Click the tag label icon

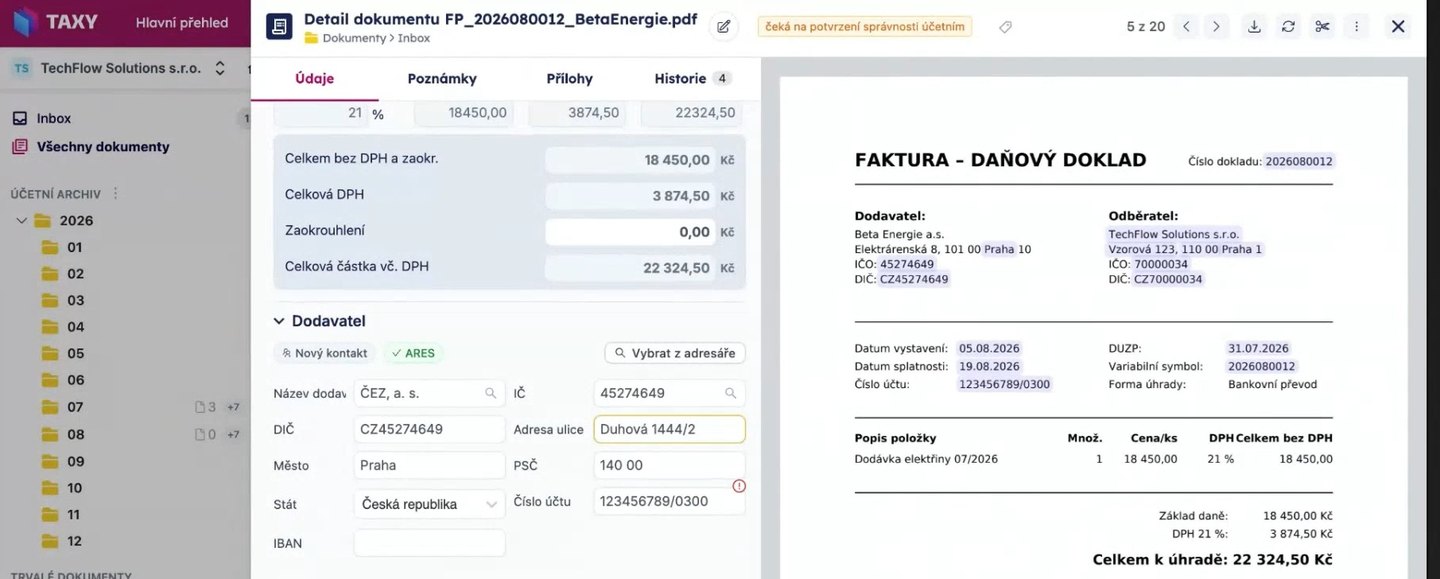(x=1005, y=27)
